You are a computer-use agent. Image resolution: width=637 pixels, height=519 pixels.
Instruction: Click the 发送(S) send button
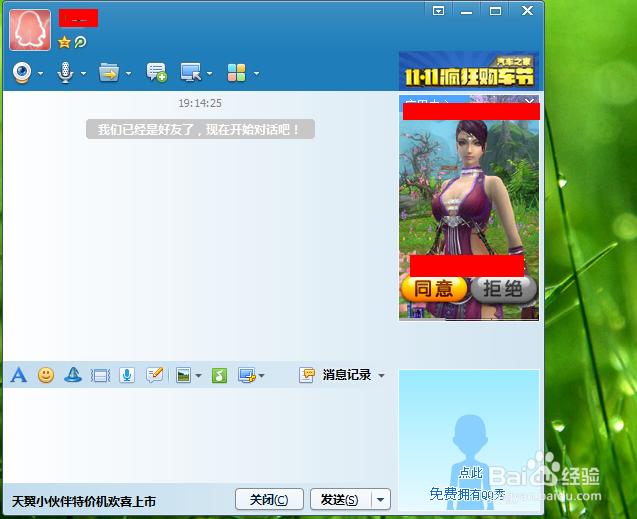click(x=340, y=499)
